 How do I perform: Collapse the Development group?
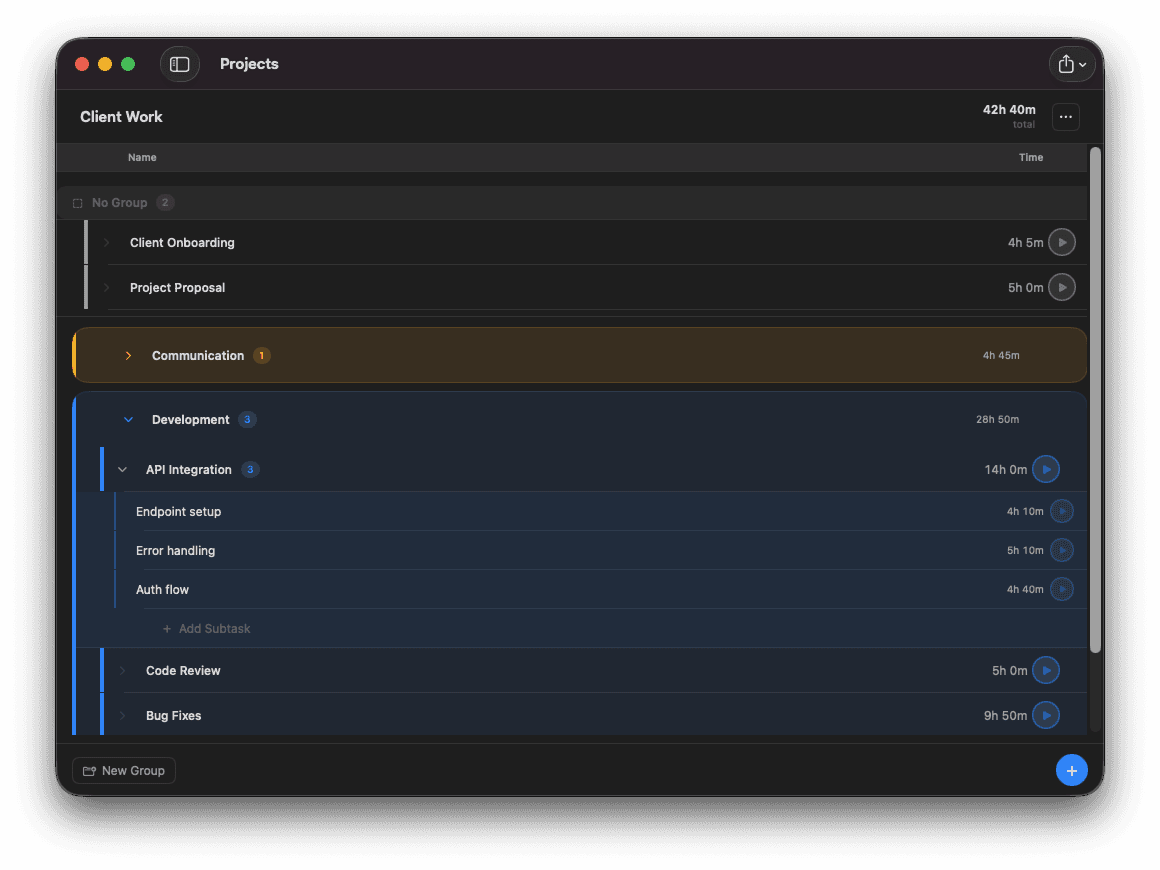127,419
